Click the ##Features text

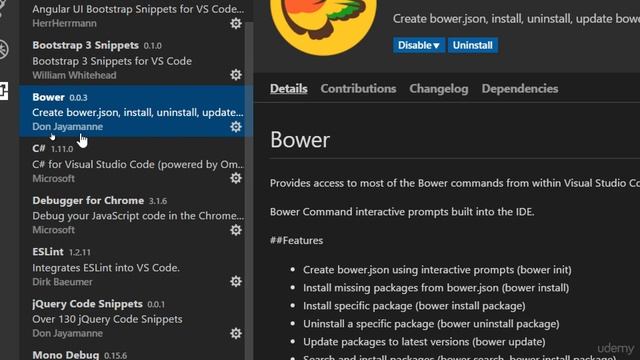tap(296, 240)
